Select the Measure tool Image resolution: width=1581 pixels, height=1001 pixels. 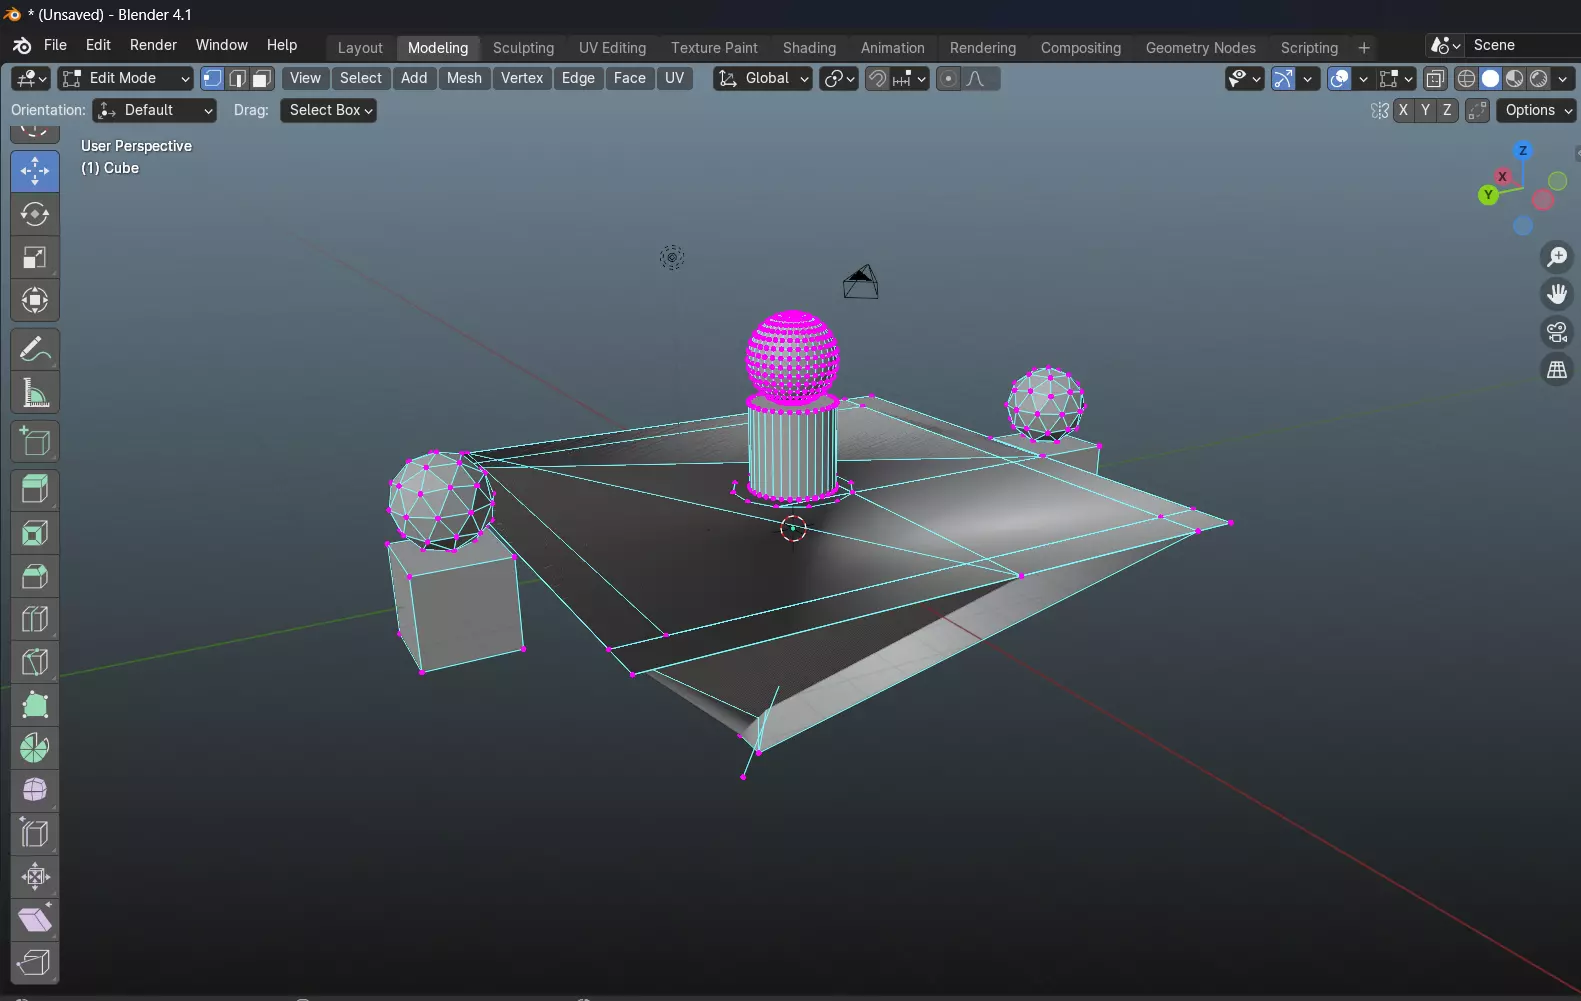35,392
